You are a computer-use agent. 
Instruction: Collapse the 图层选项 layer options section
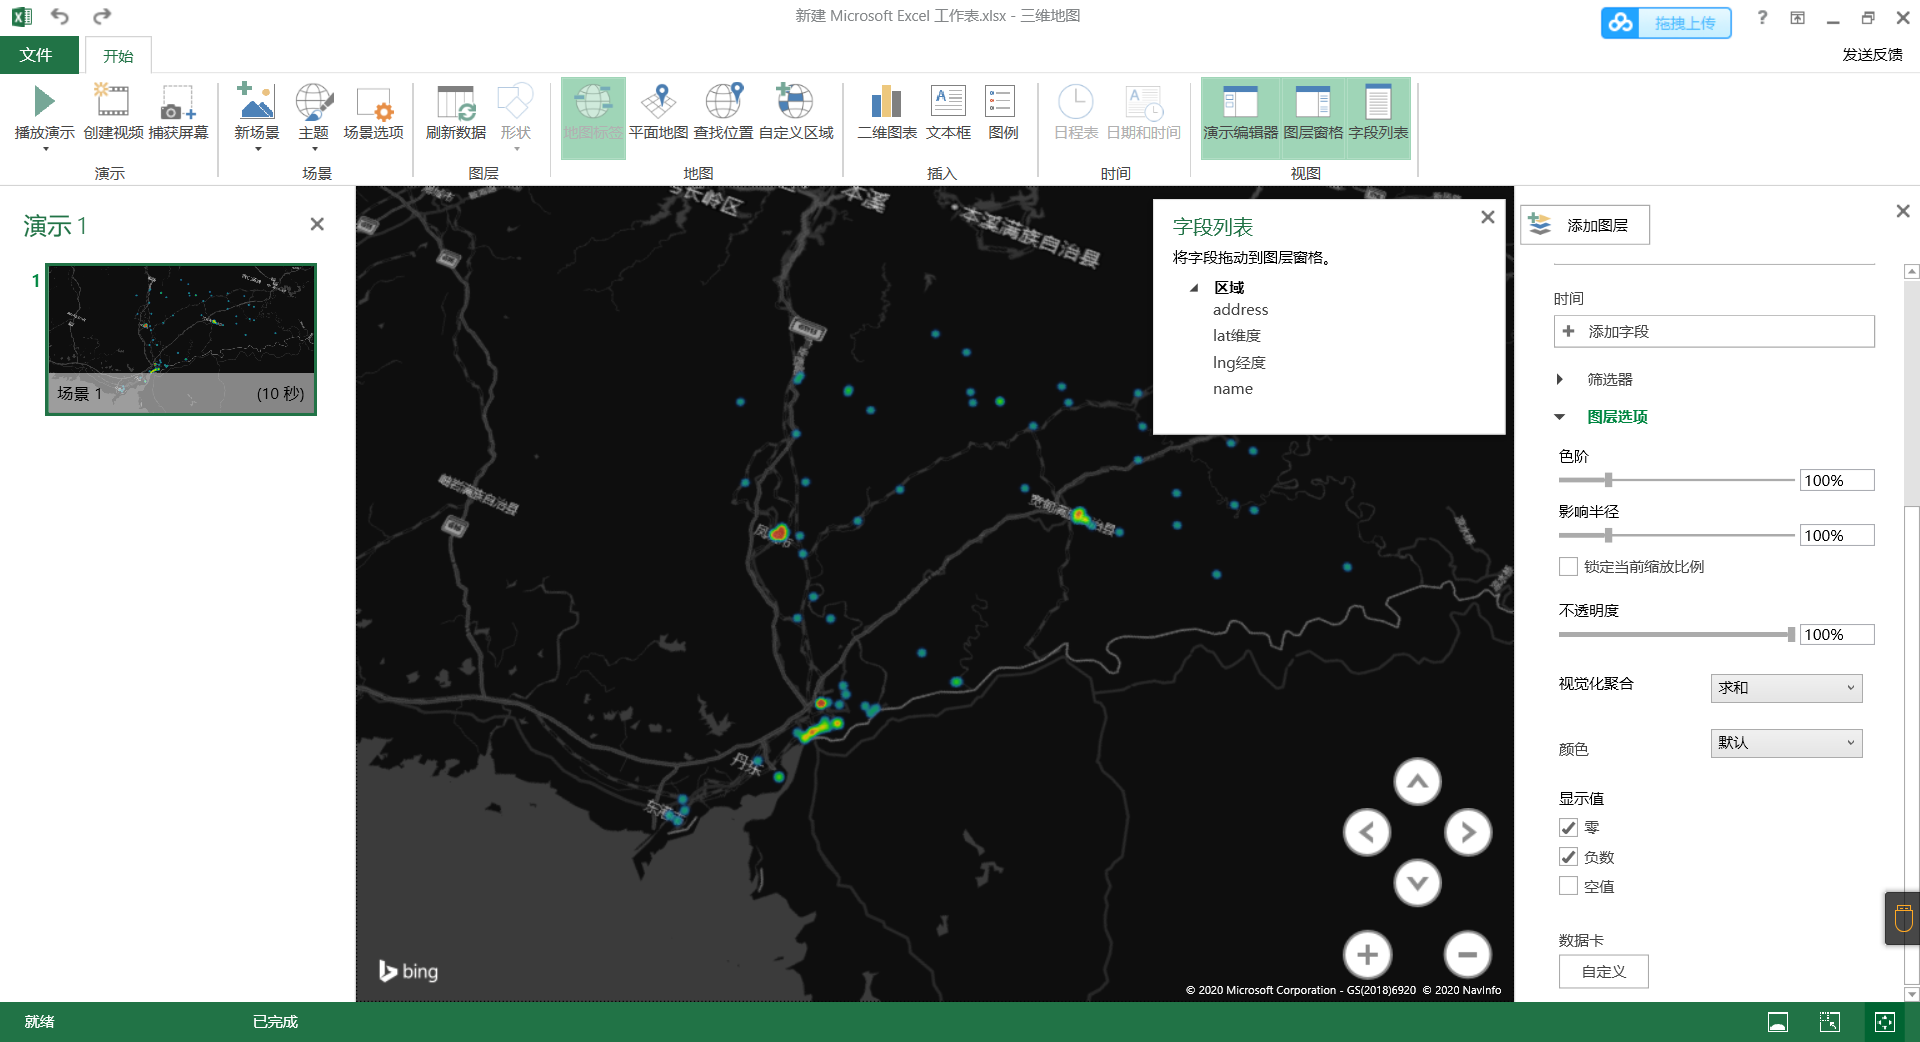1560,417
